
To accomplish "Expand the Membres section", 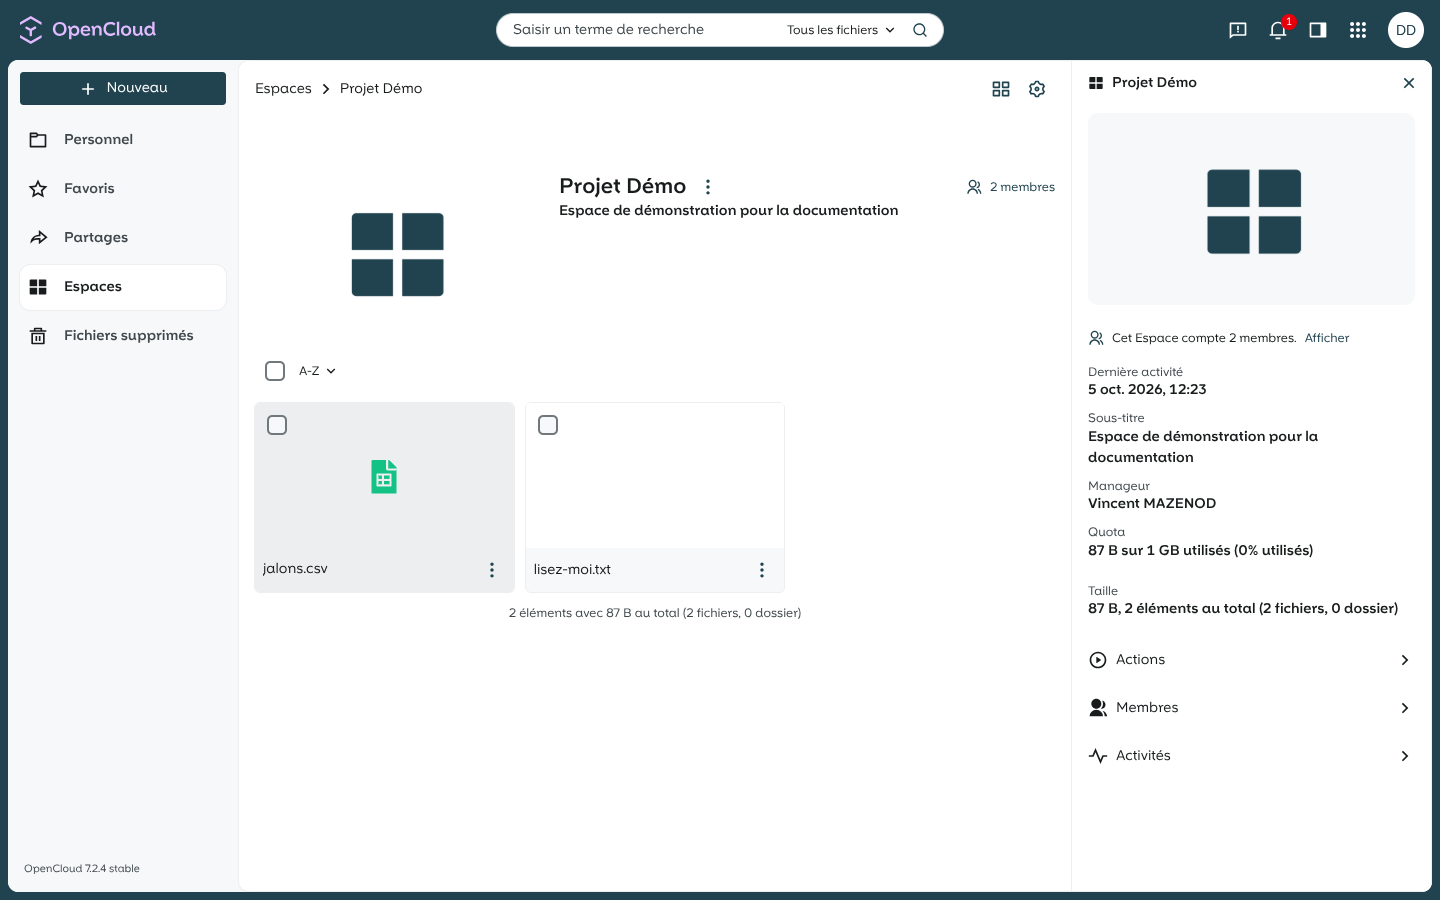I will pyautogui.click(x=1251, y=708).
